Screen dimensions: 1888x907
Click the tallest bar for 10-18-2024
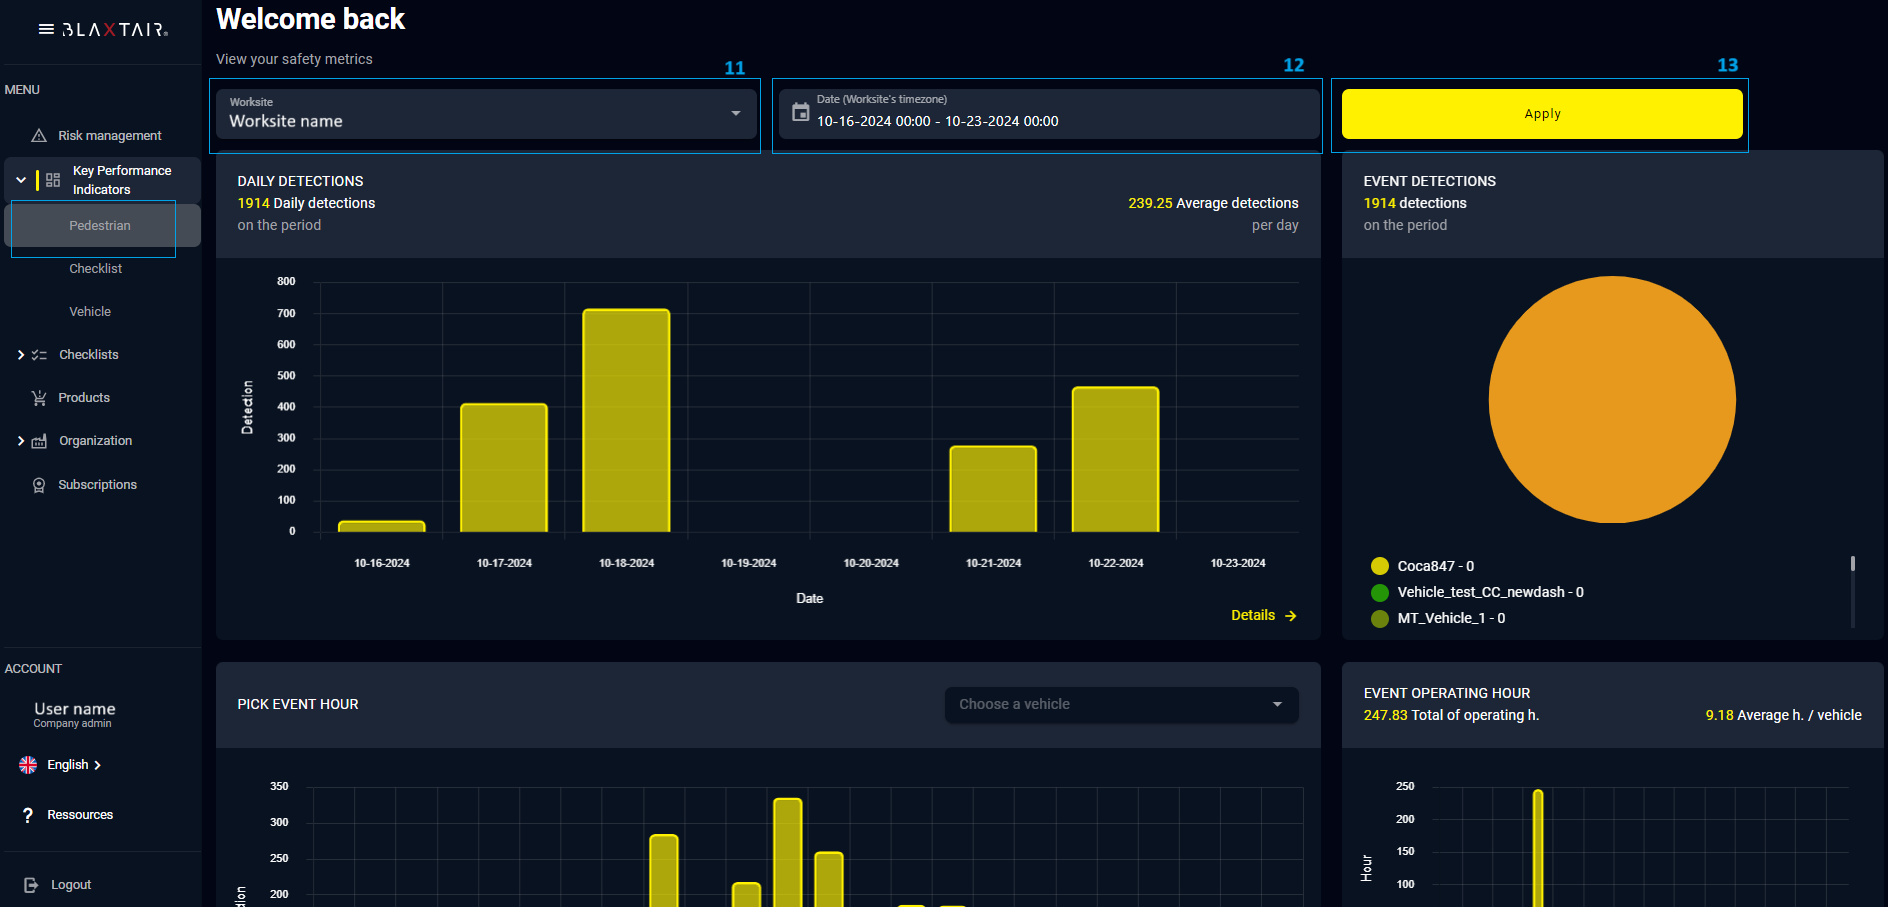pos(626,420)
